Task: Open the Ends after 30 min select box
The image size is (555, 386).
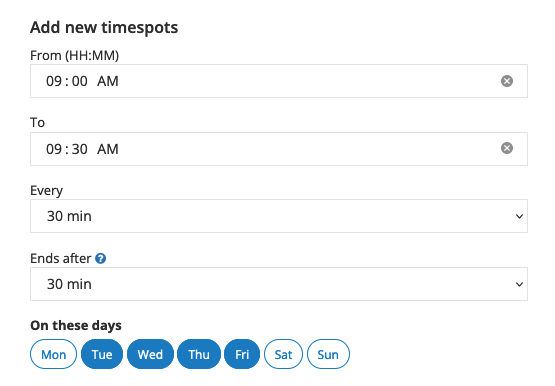Action: click(279, 284)
